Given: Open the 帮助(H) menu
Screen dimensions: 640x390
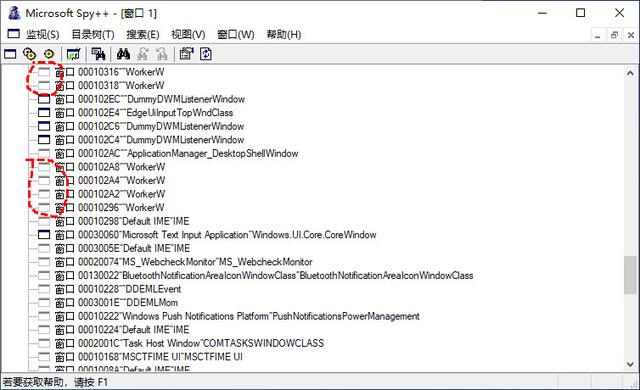Looking at the screenshot, I should [284, 35].
